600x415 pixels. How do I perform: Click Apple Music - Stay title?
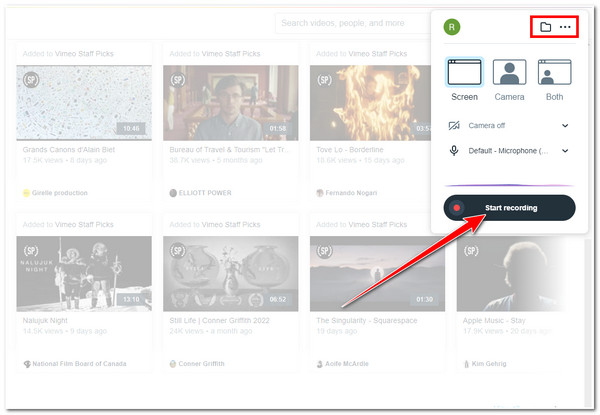coord(494,321)
